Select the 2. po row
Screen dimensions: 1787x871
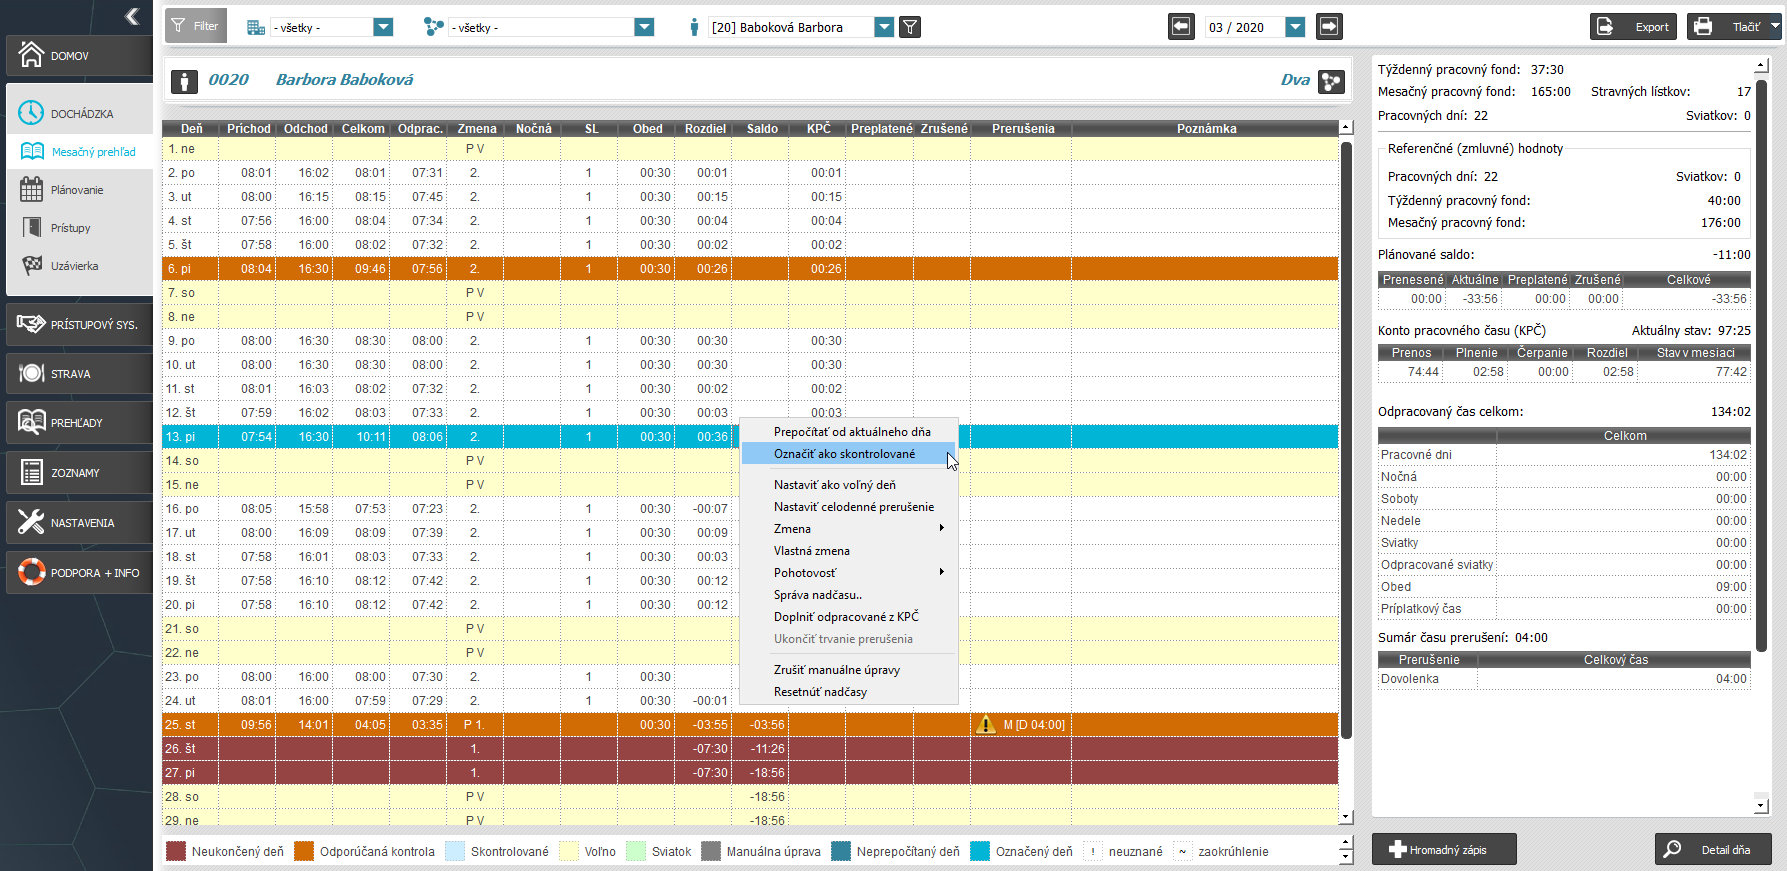click(x=750, y=172)
